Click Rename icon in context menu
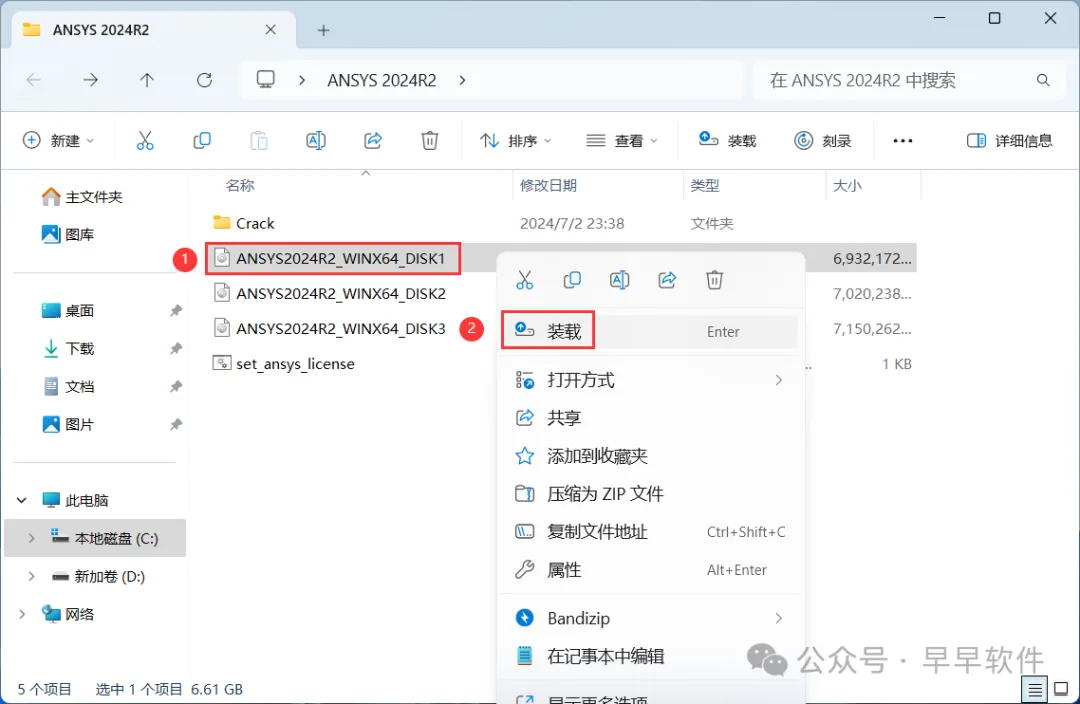1080x704 pixels. click(619, 280)
